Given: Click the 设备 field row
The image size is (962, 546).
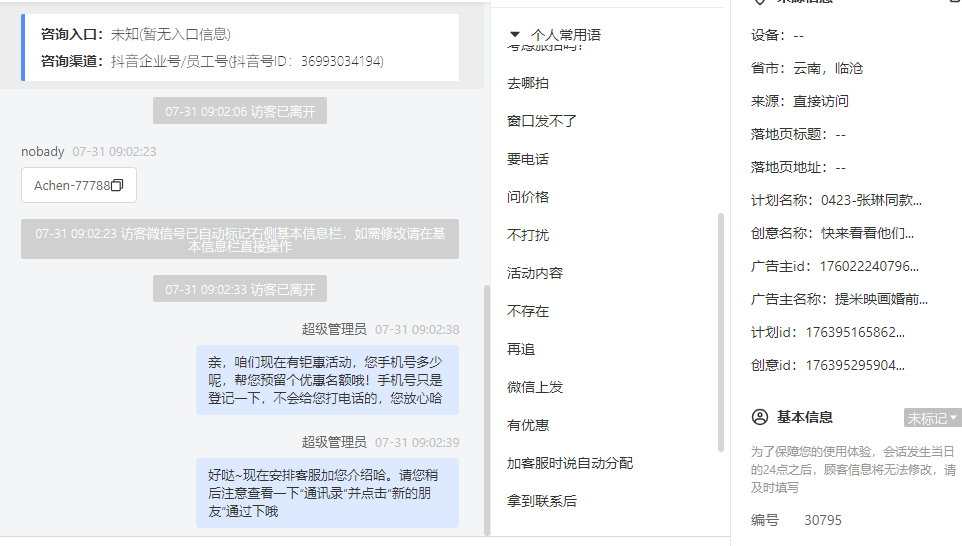Looking at the screenshot, I should coord(777,36).
